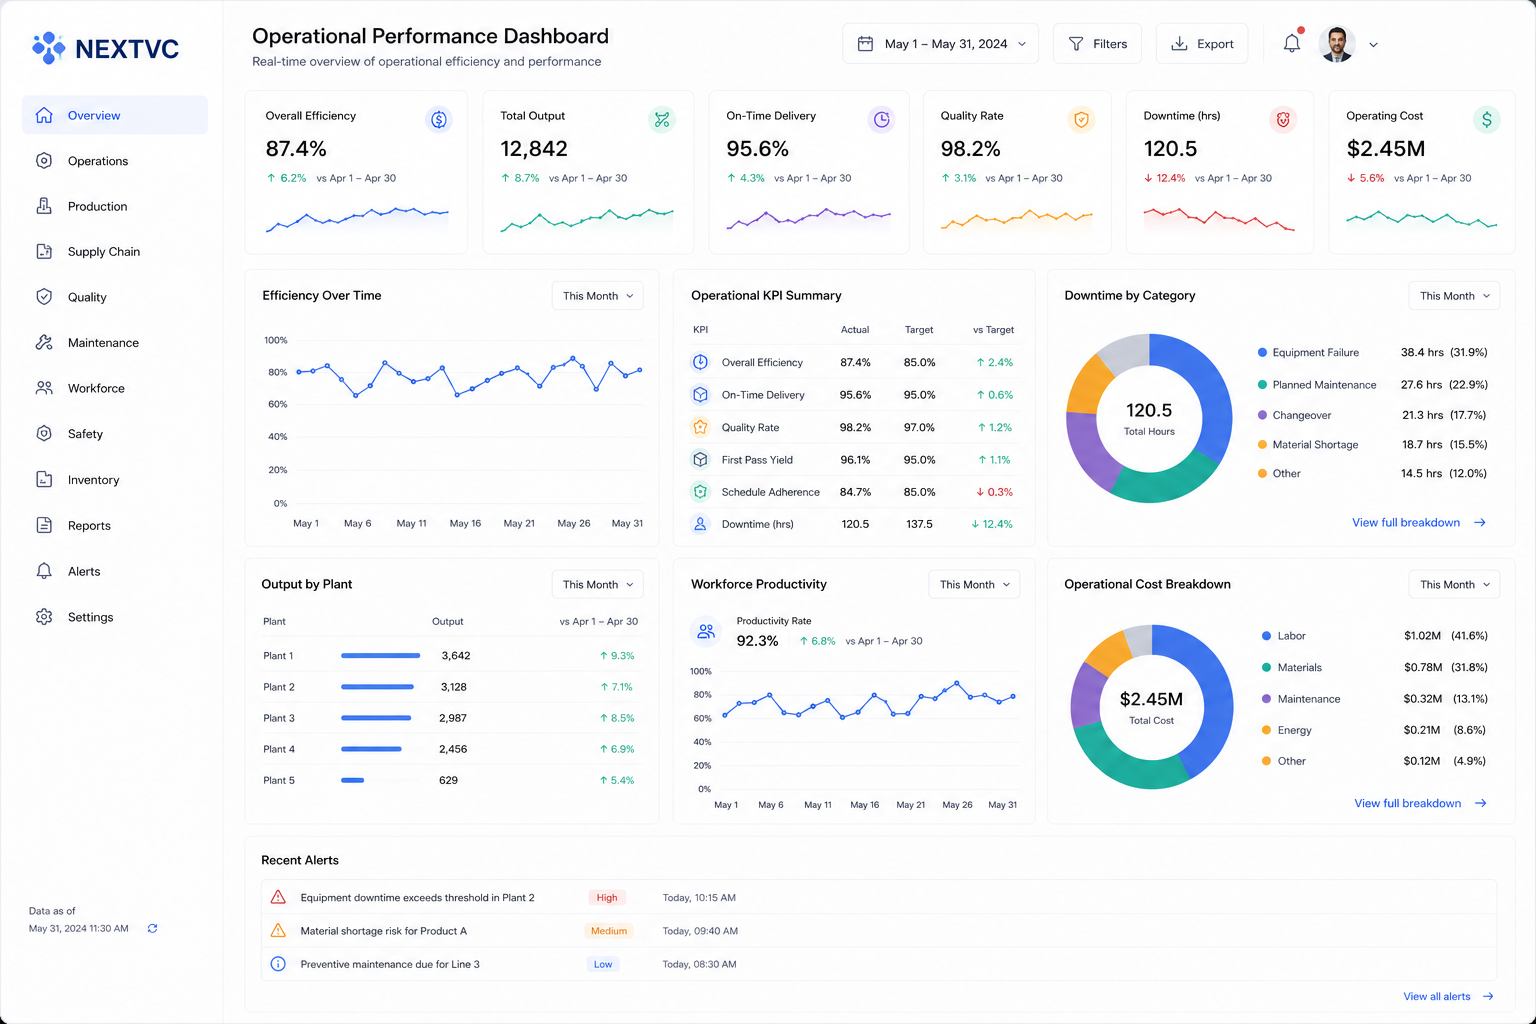Click the Maintenance wrench sidebar icon
Screen dimensions: 1536x1024
point(44,342)
